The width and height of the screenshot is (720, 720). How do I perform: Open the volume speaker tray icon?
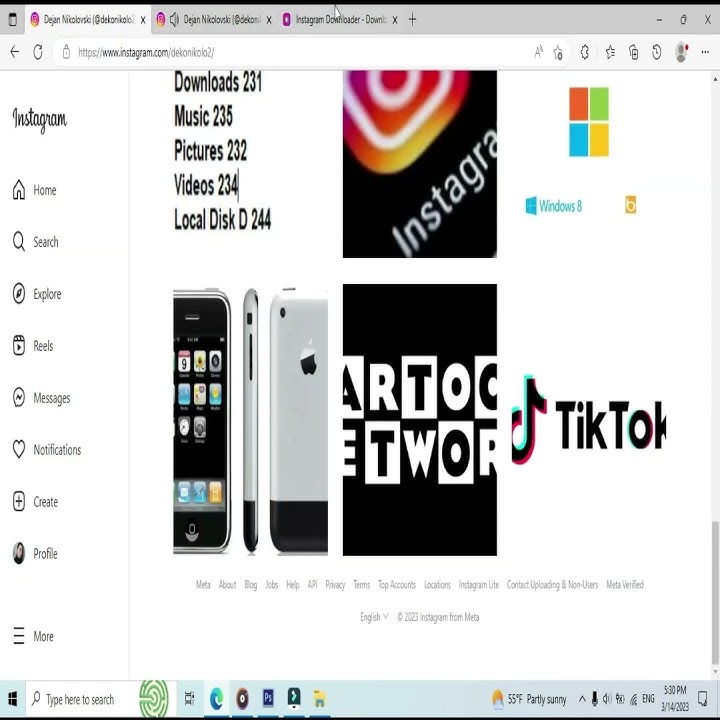607,699
